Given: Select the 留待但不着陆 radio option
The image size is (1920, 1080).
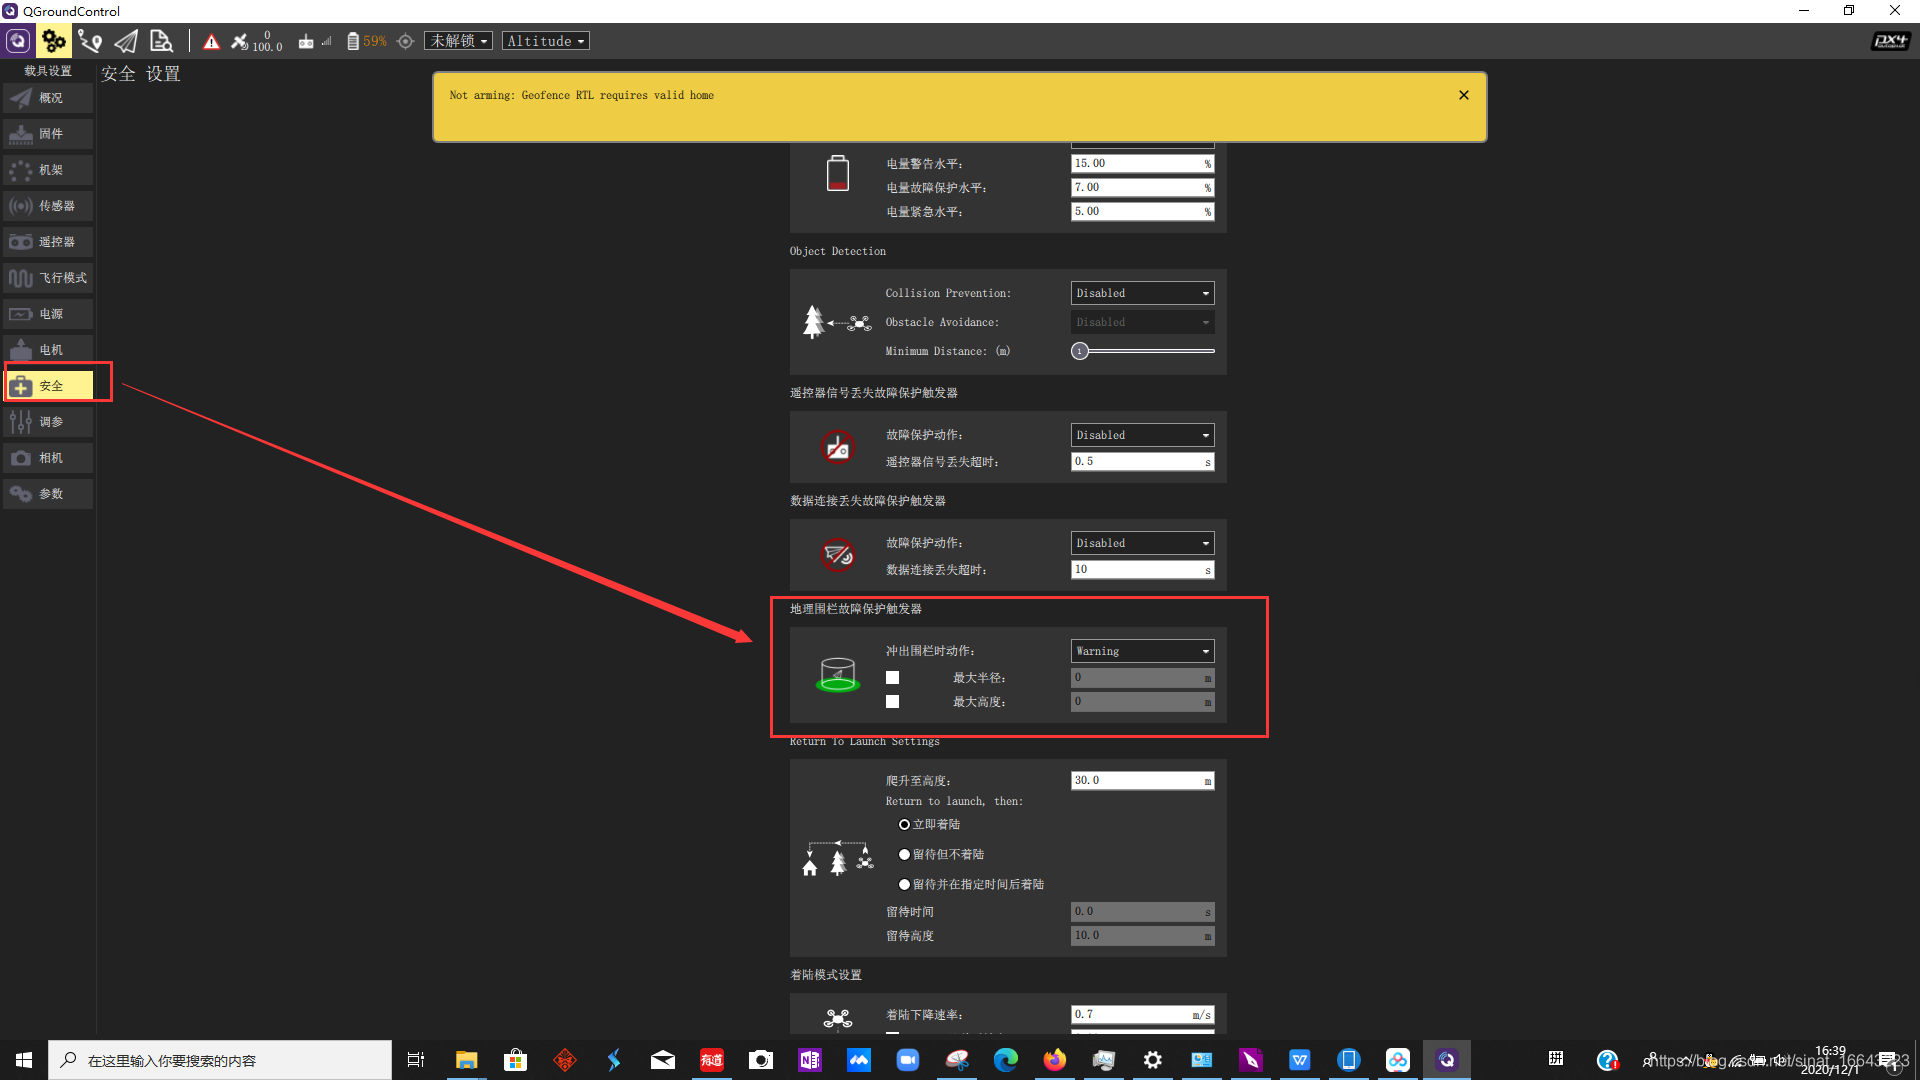Looking at the screenshot, I should [904, 855].
